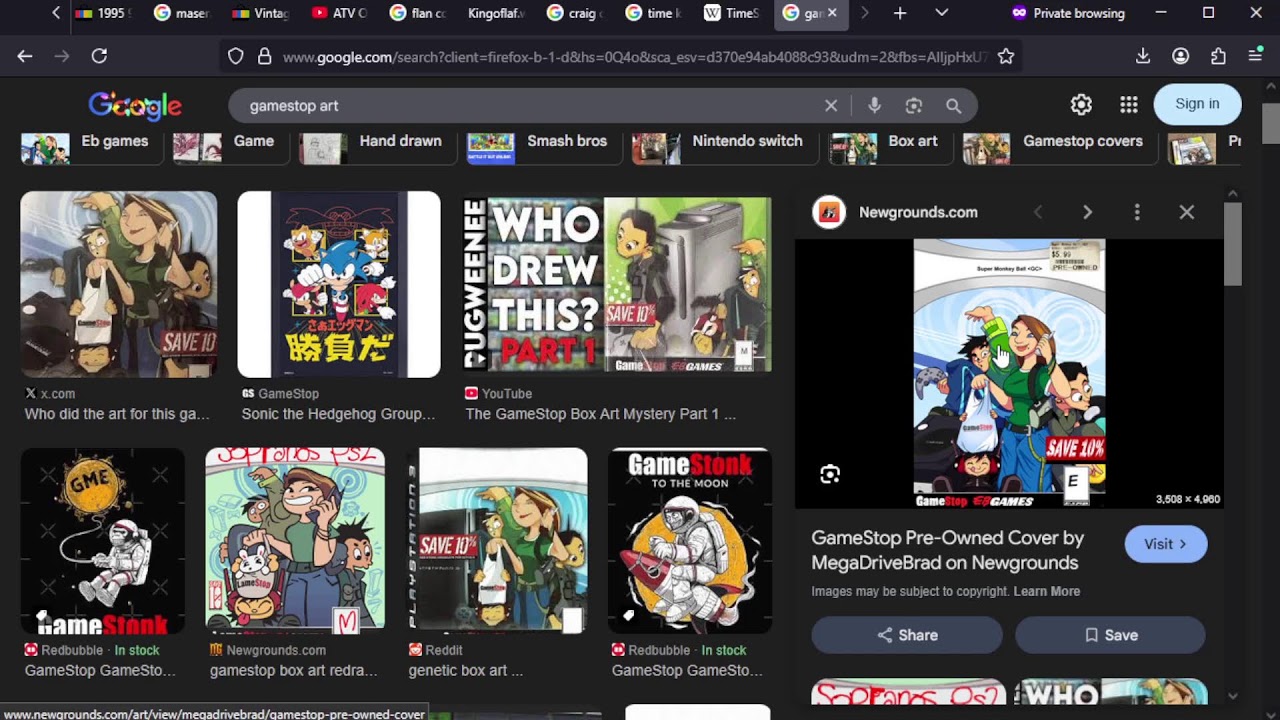Viewport: 1280px width, 720px height.
Task: Start voice search with the microphone icon
Action: pos(874,105)
